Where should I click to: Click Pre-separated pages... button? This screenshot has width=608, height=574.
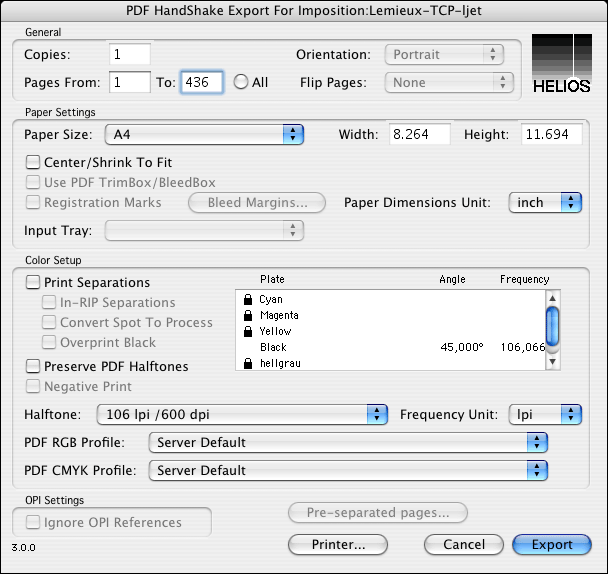coord(378,513)
